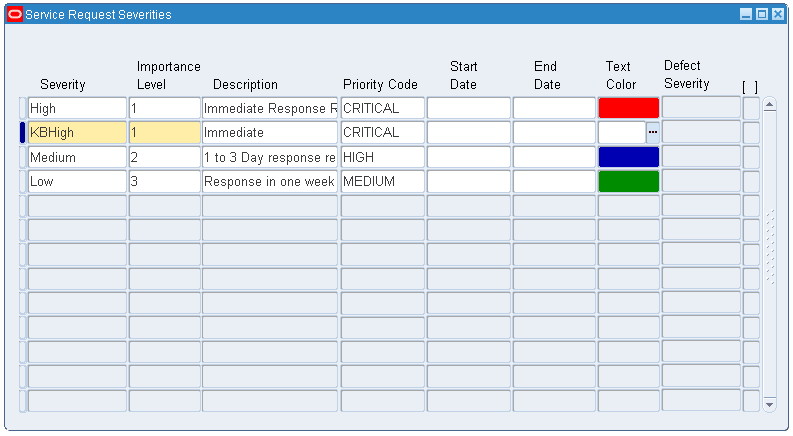793x436 pixels.
Task: Click the Severity field containing Low
Action: click(77, 181)
